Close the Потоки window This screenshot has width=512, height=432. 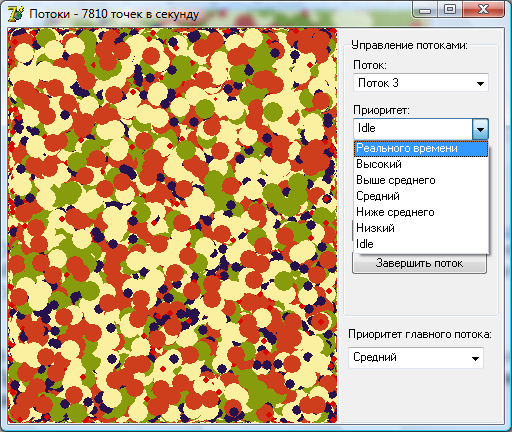[483, 10]
